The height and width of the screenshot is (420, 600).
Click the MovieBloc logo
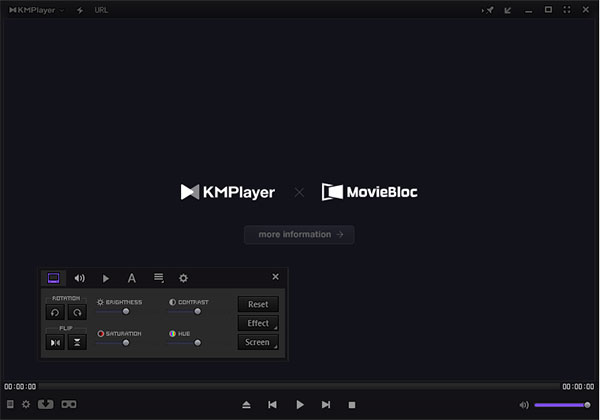(370, 192)
